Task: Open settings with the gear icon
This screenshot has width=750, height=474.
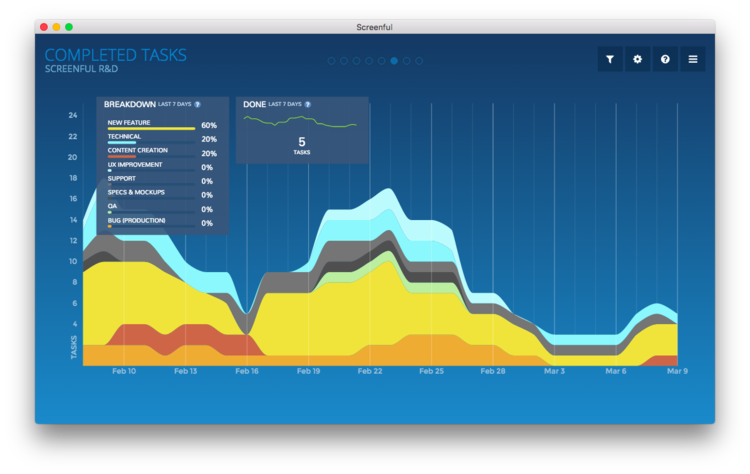Action: (638, 59)
